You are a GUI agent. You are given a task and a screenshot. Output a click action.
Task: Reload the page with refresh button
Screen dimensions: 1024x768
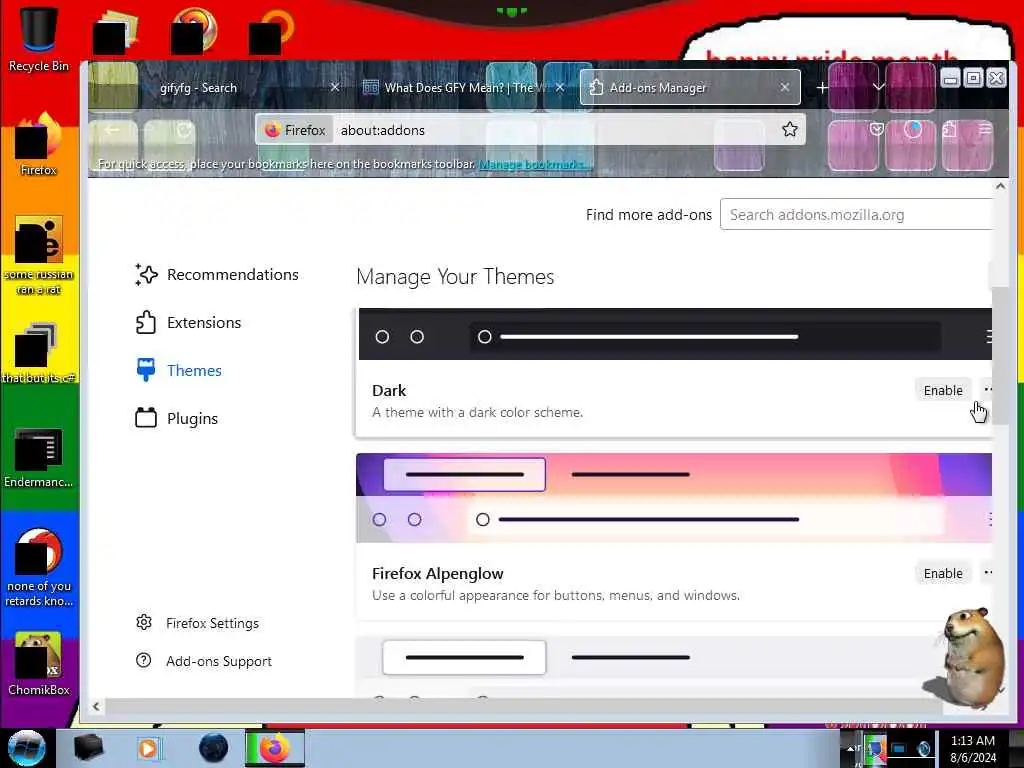pyautogui.click(x=184, y=131)
